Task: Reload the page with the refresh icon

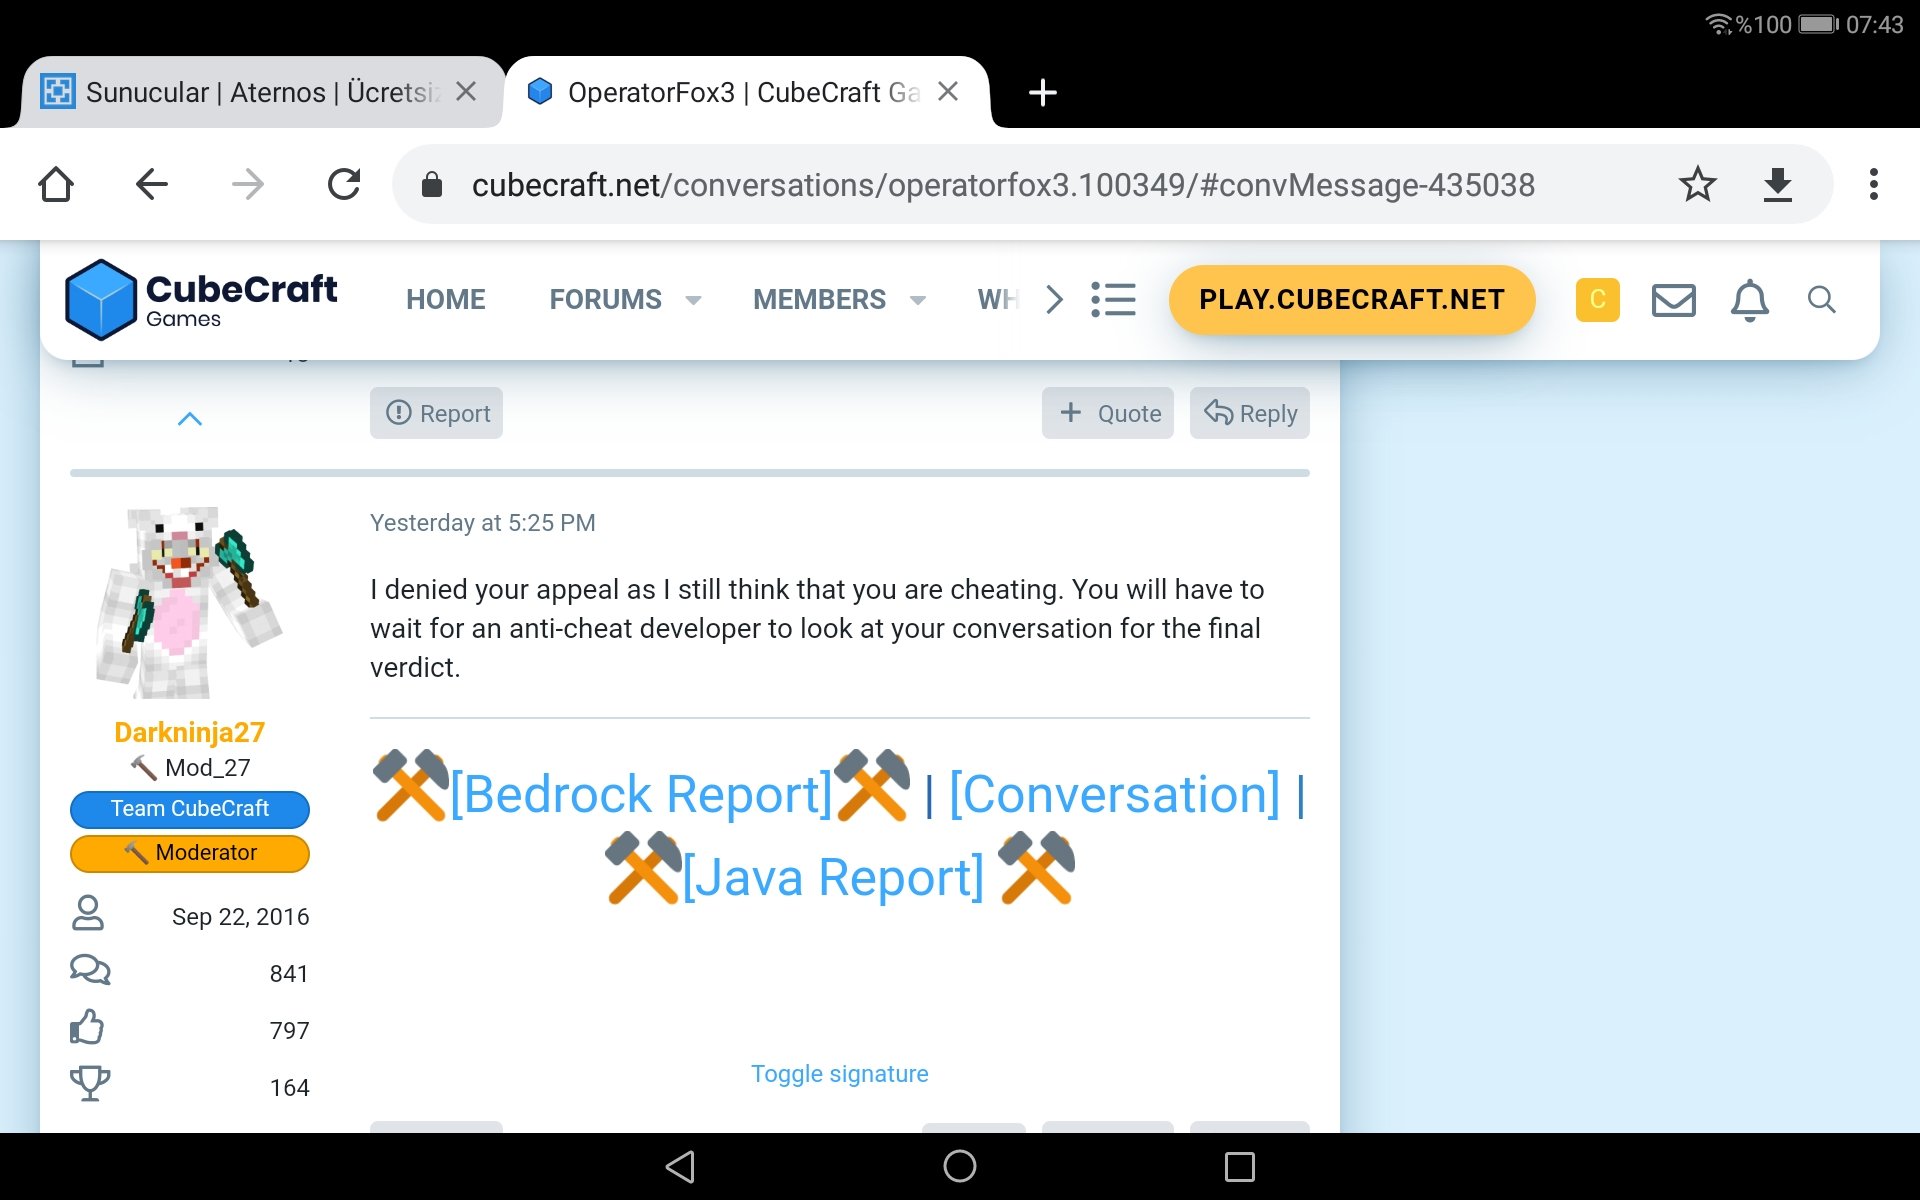Action: point(344,184)
